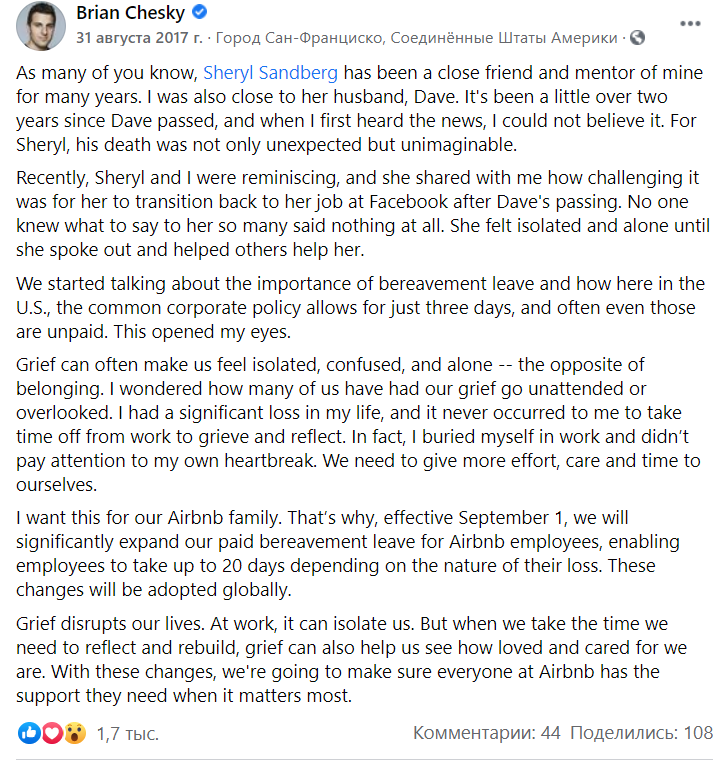Open Комментарии: 44 comments list

coord(487,732)
